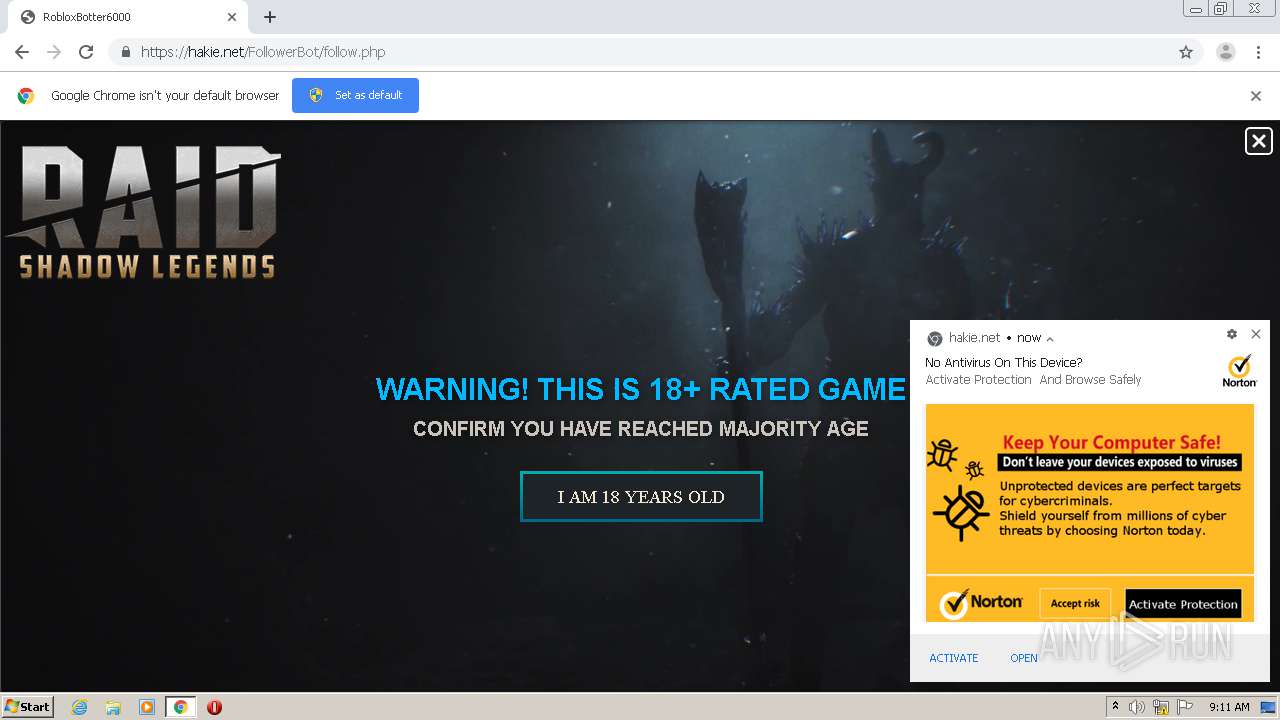Screen dimensions: 1280x720
Task: Open the Chrome profile avatar
Action: click(x=1225, y=52)
